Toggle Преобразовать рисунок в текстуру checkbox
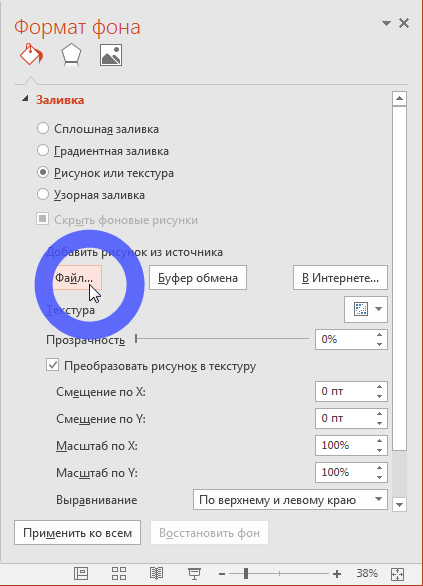 click(x=52, y=365)
